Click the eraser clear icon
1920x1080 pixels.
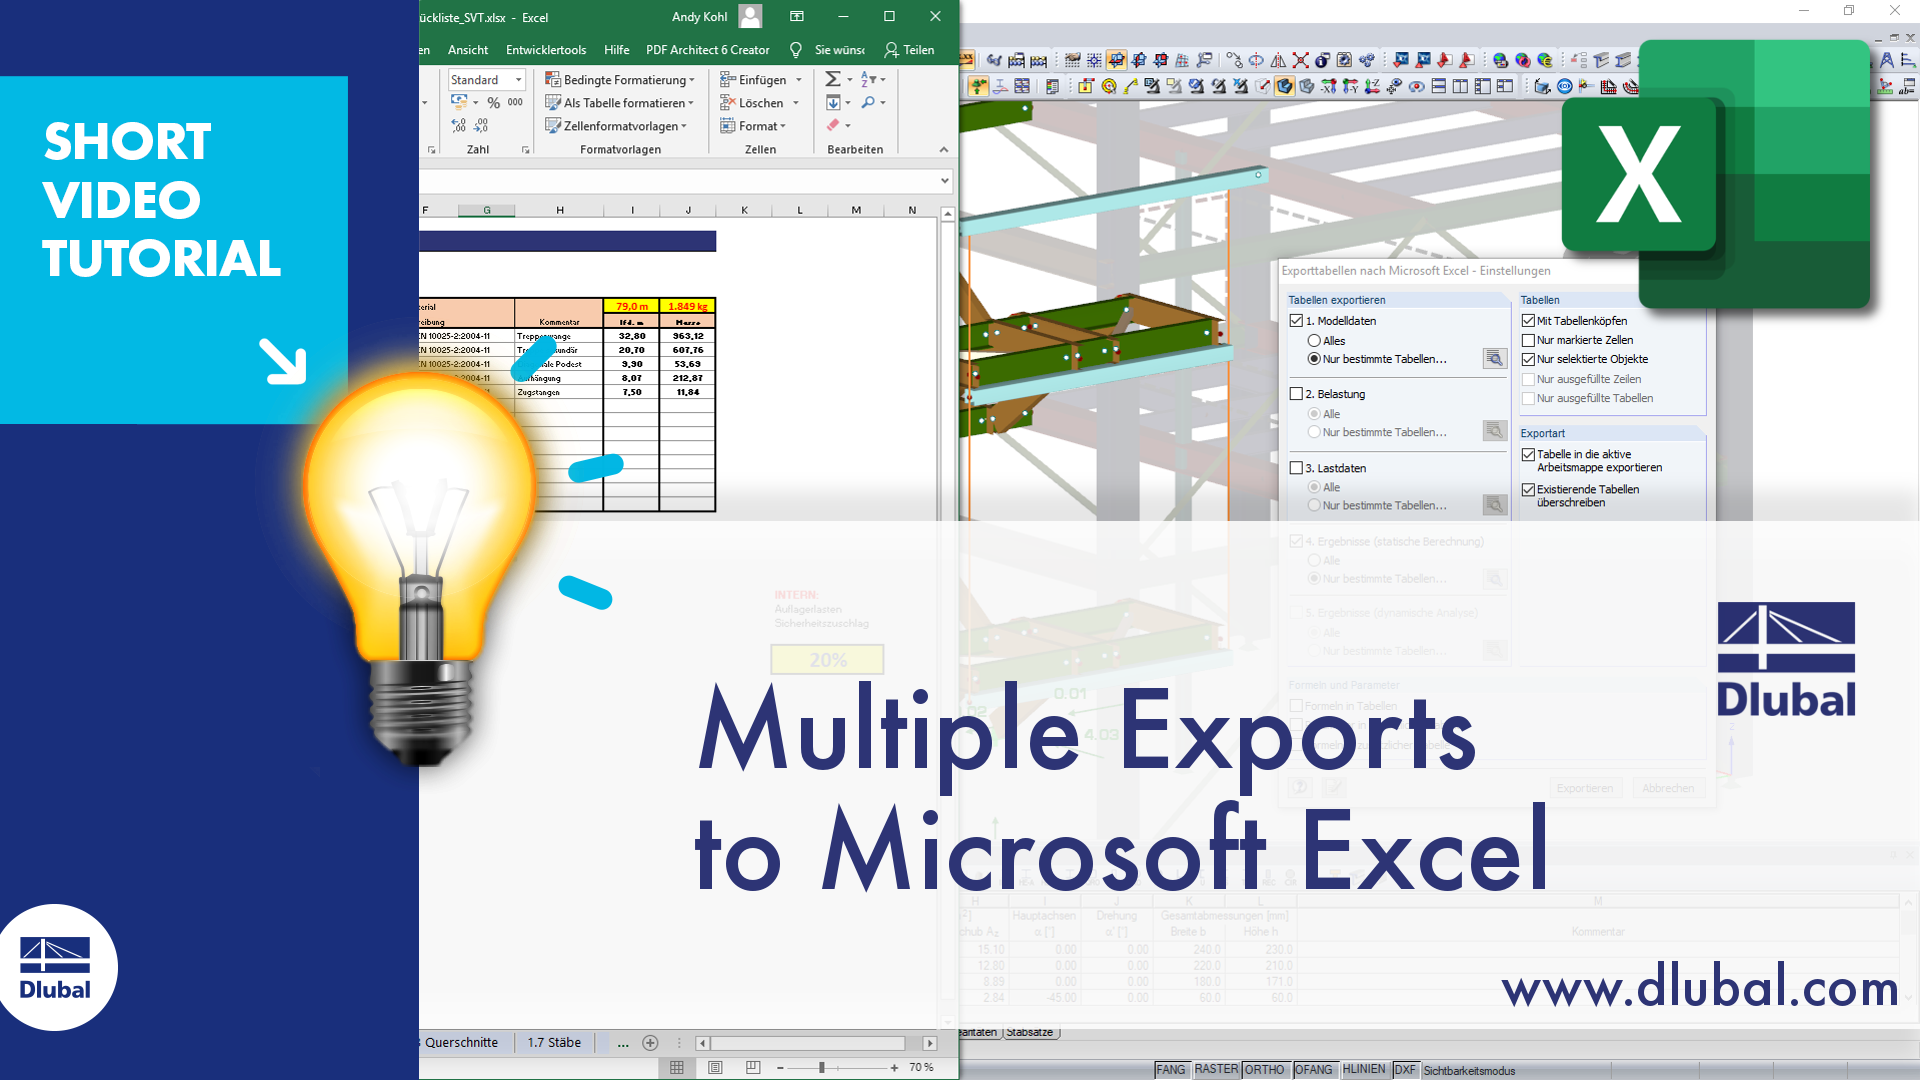pyautogui.click(x=833, y=126)
